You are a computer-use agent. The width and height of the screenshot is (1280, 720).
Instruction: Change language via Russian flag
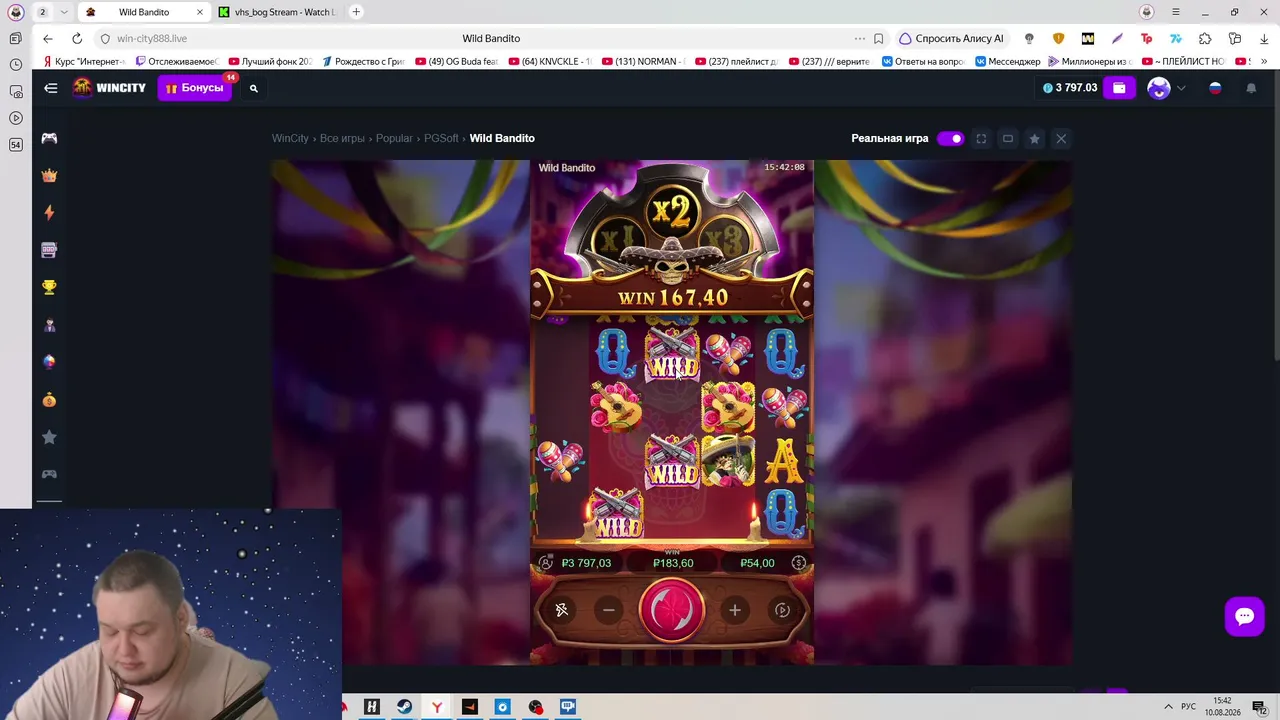coord(1216,88)
